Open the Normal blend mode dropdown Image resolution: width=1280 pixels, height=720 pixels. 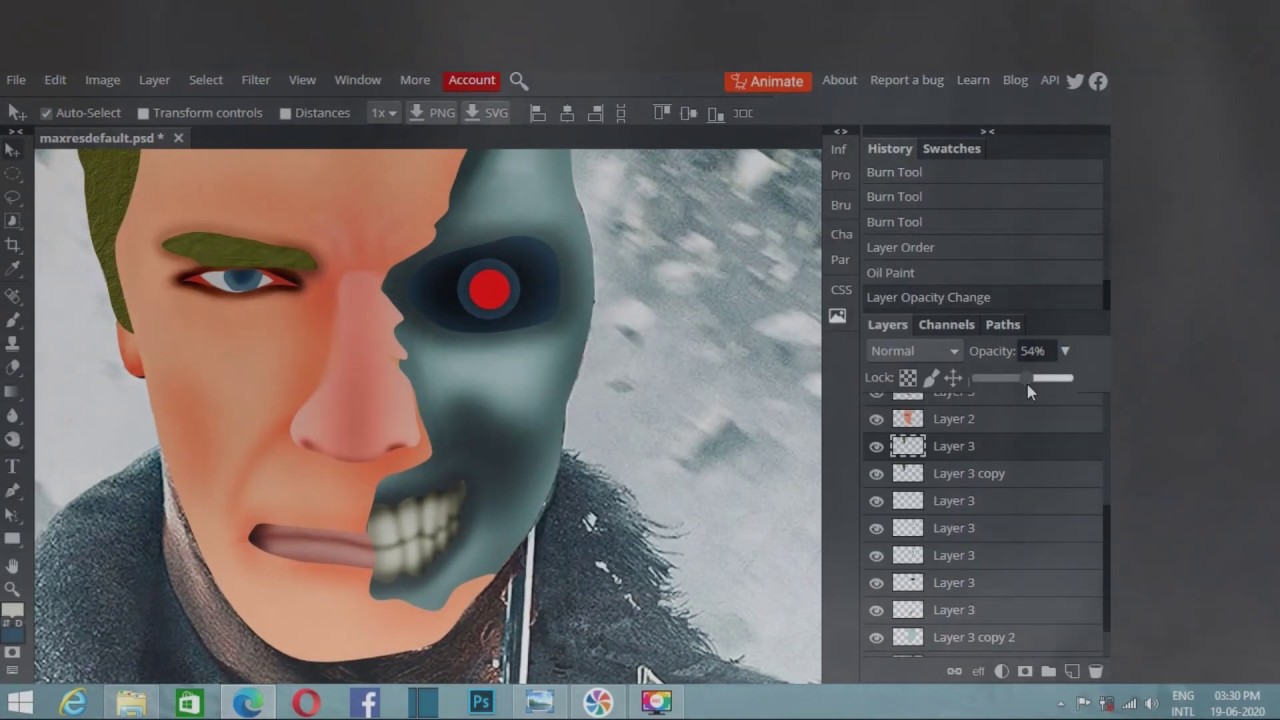click(914, 351)
